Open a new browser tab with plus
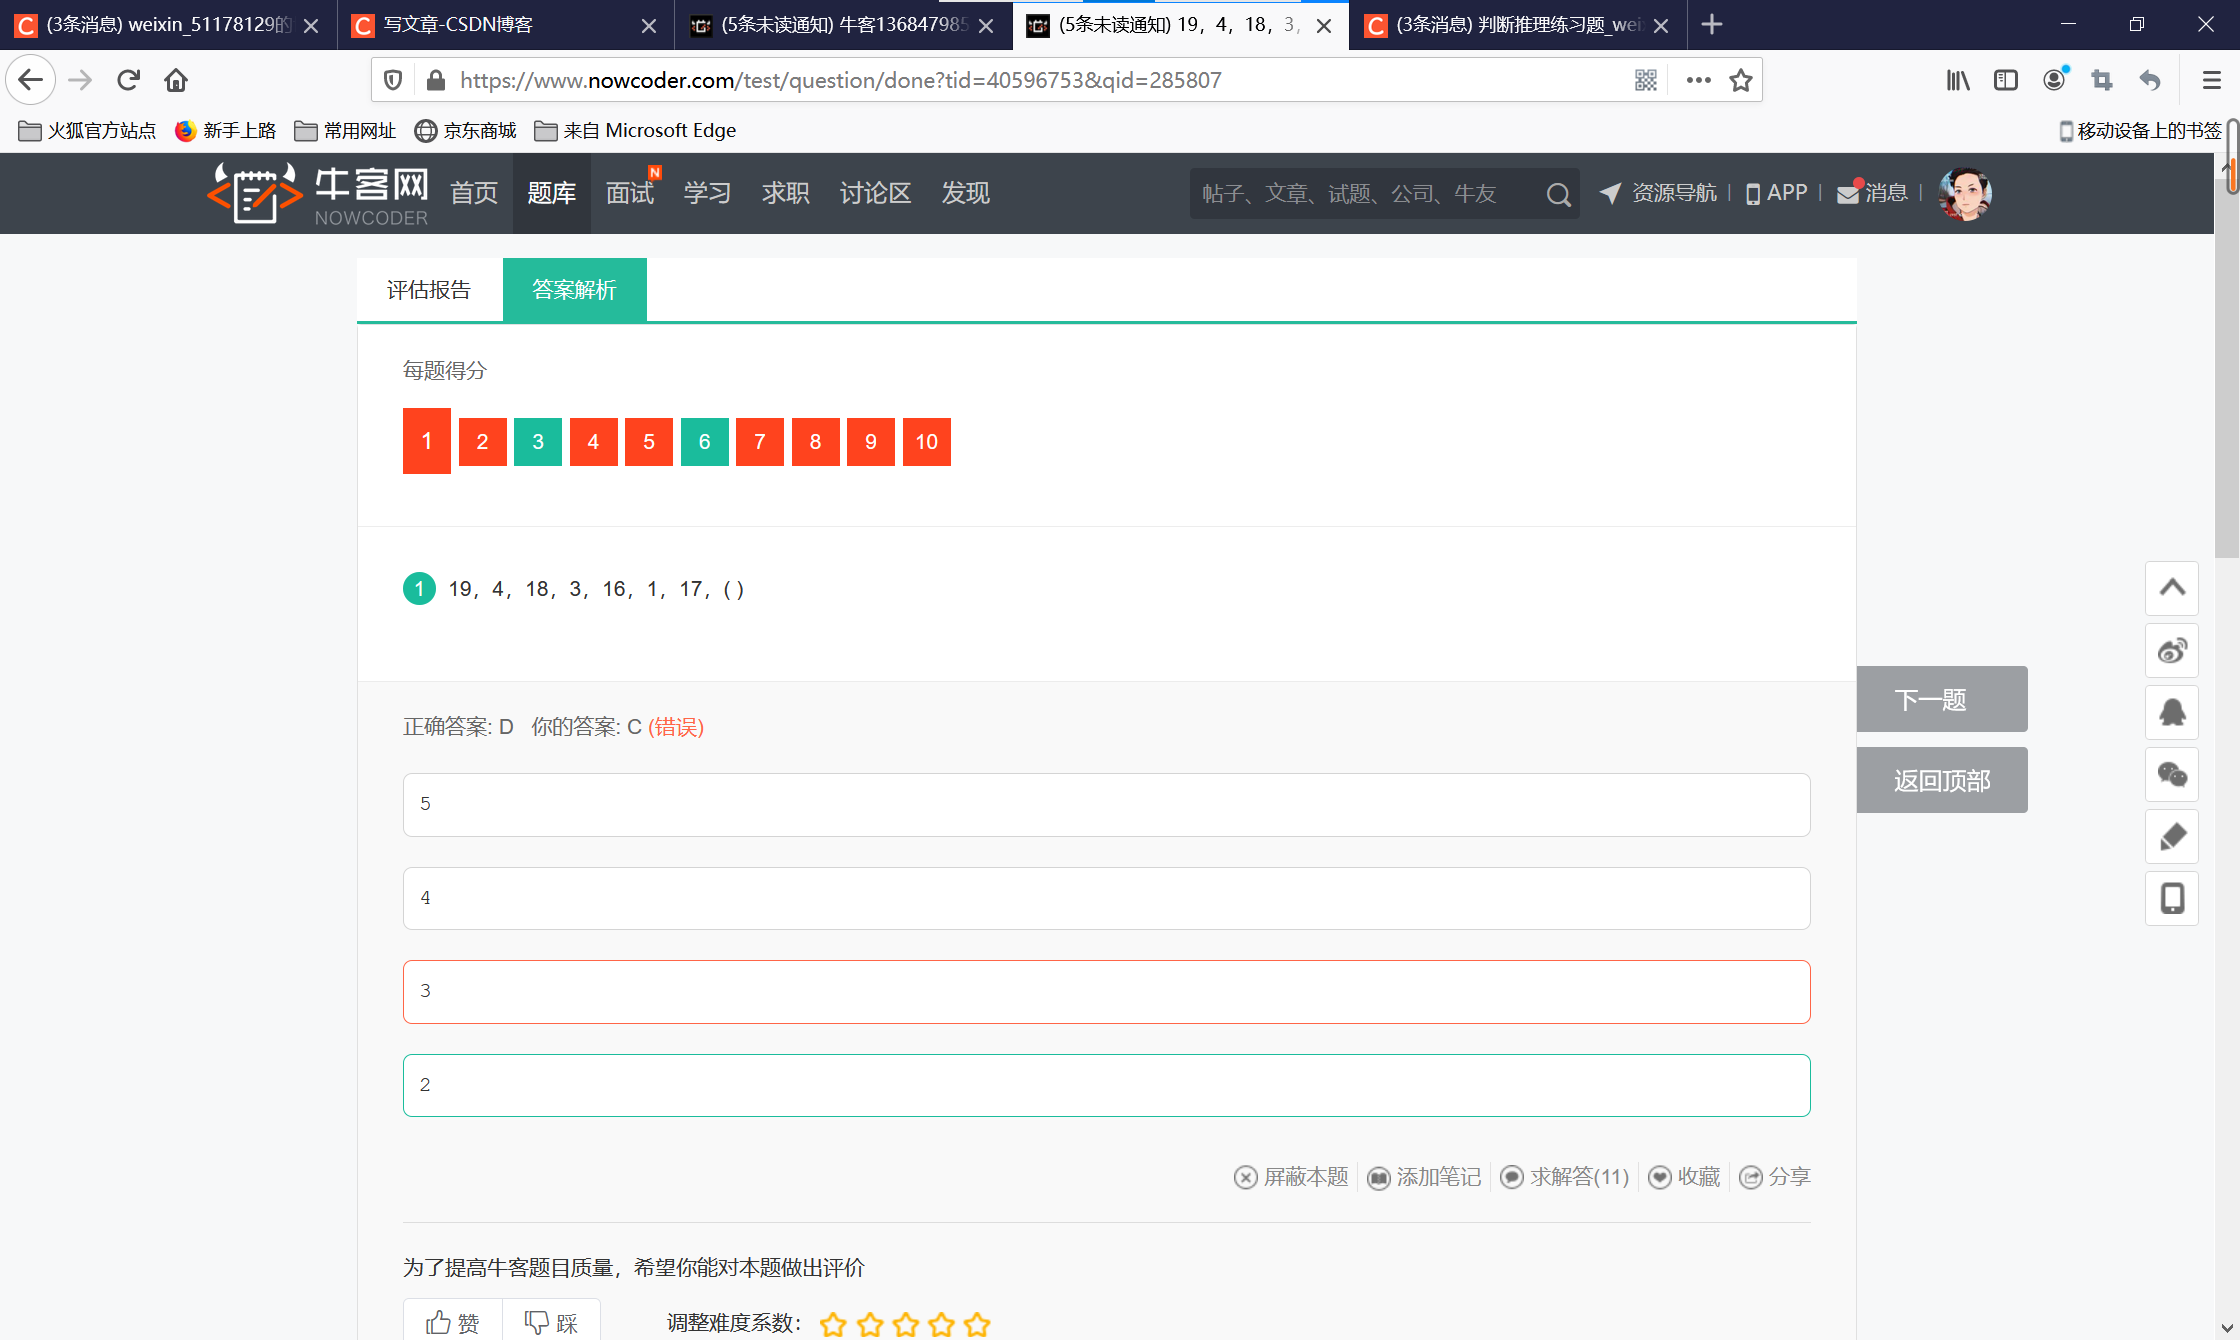 click(x=1712, y=24)
